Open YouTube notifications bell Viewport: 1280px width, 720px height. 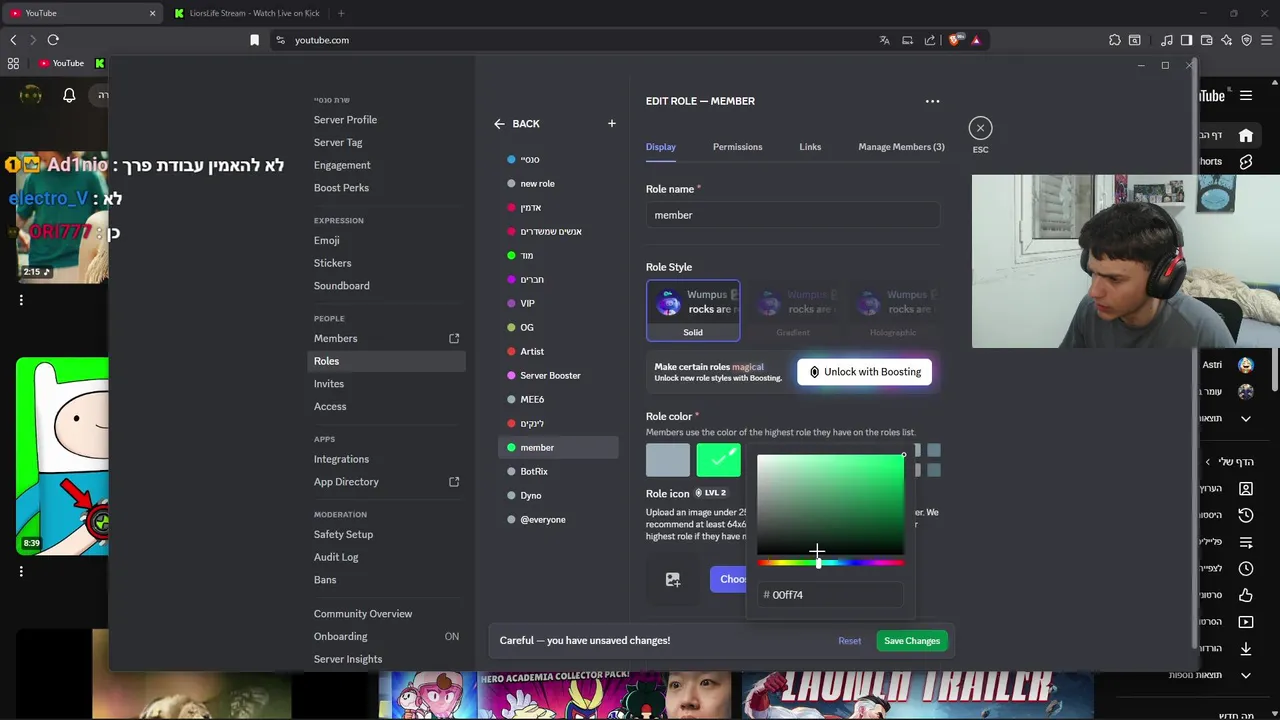[x=69, y=95]
